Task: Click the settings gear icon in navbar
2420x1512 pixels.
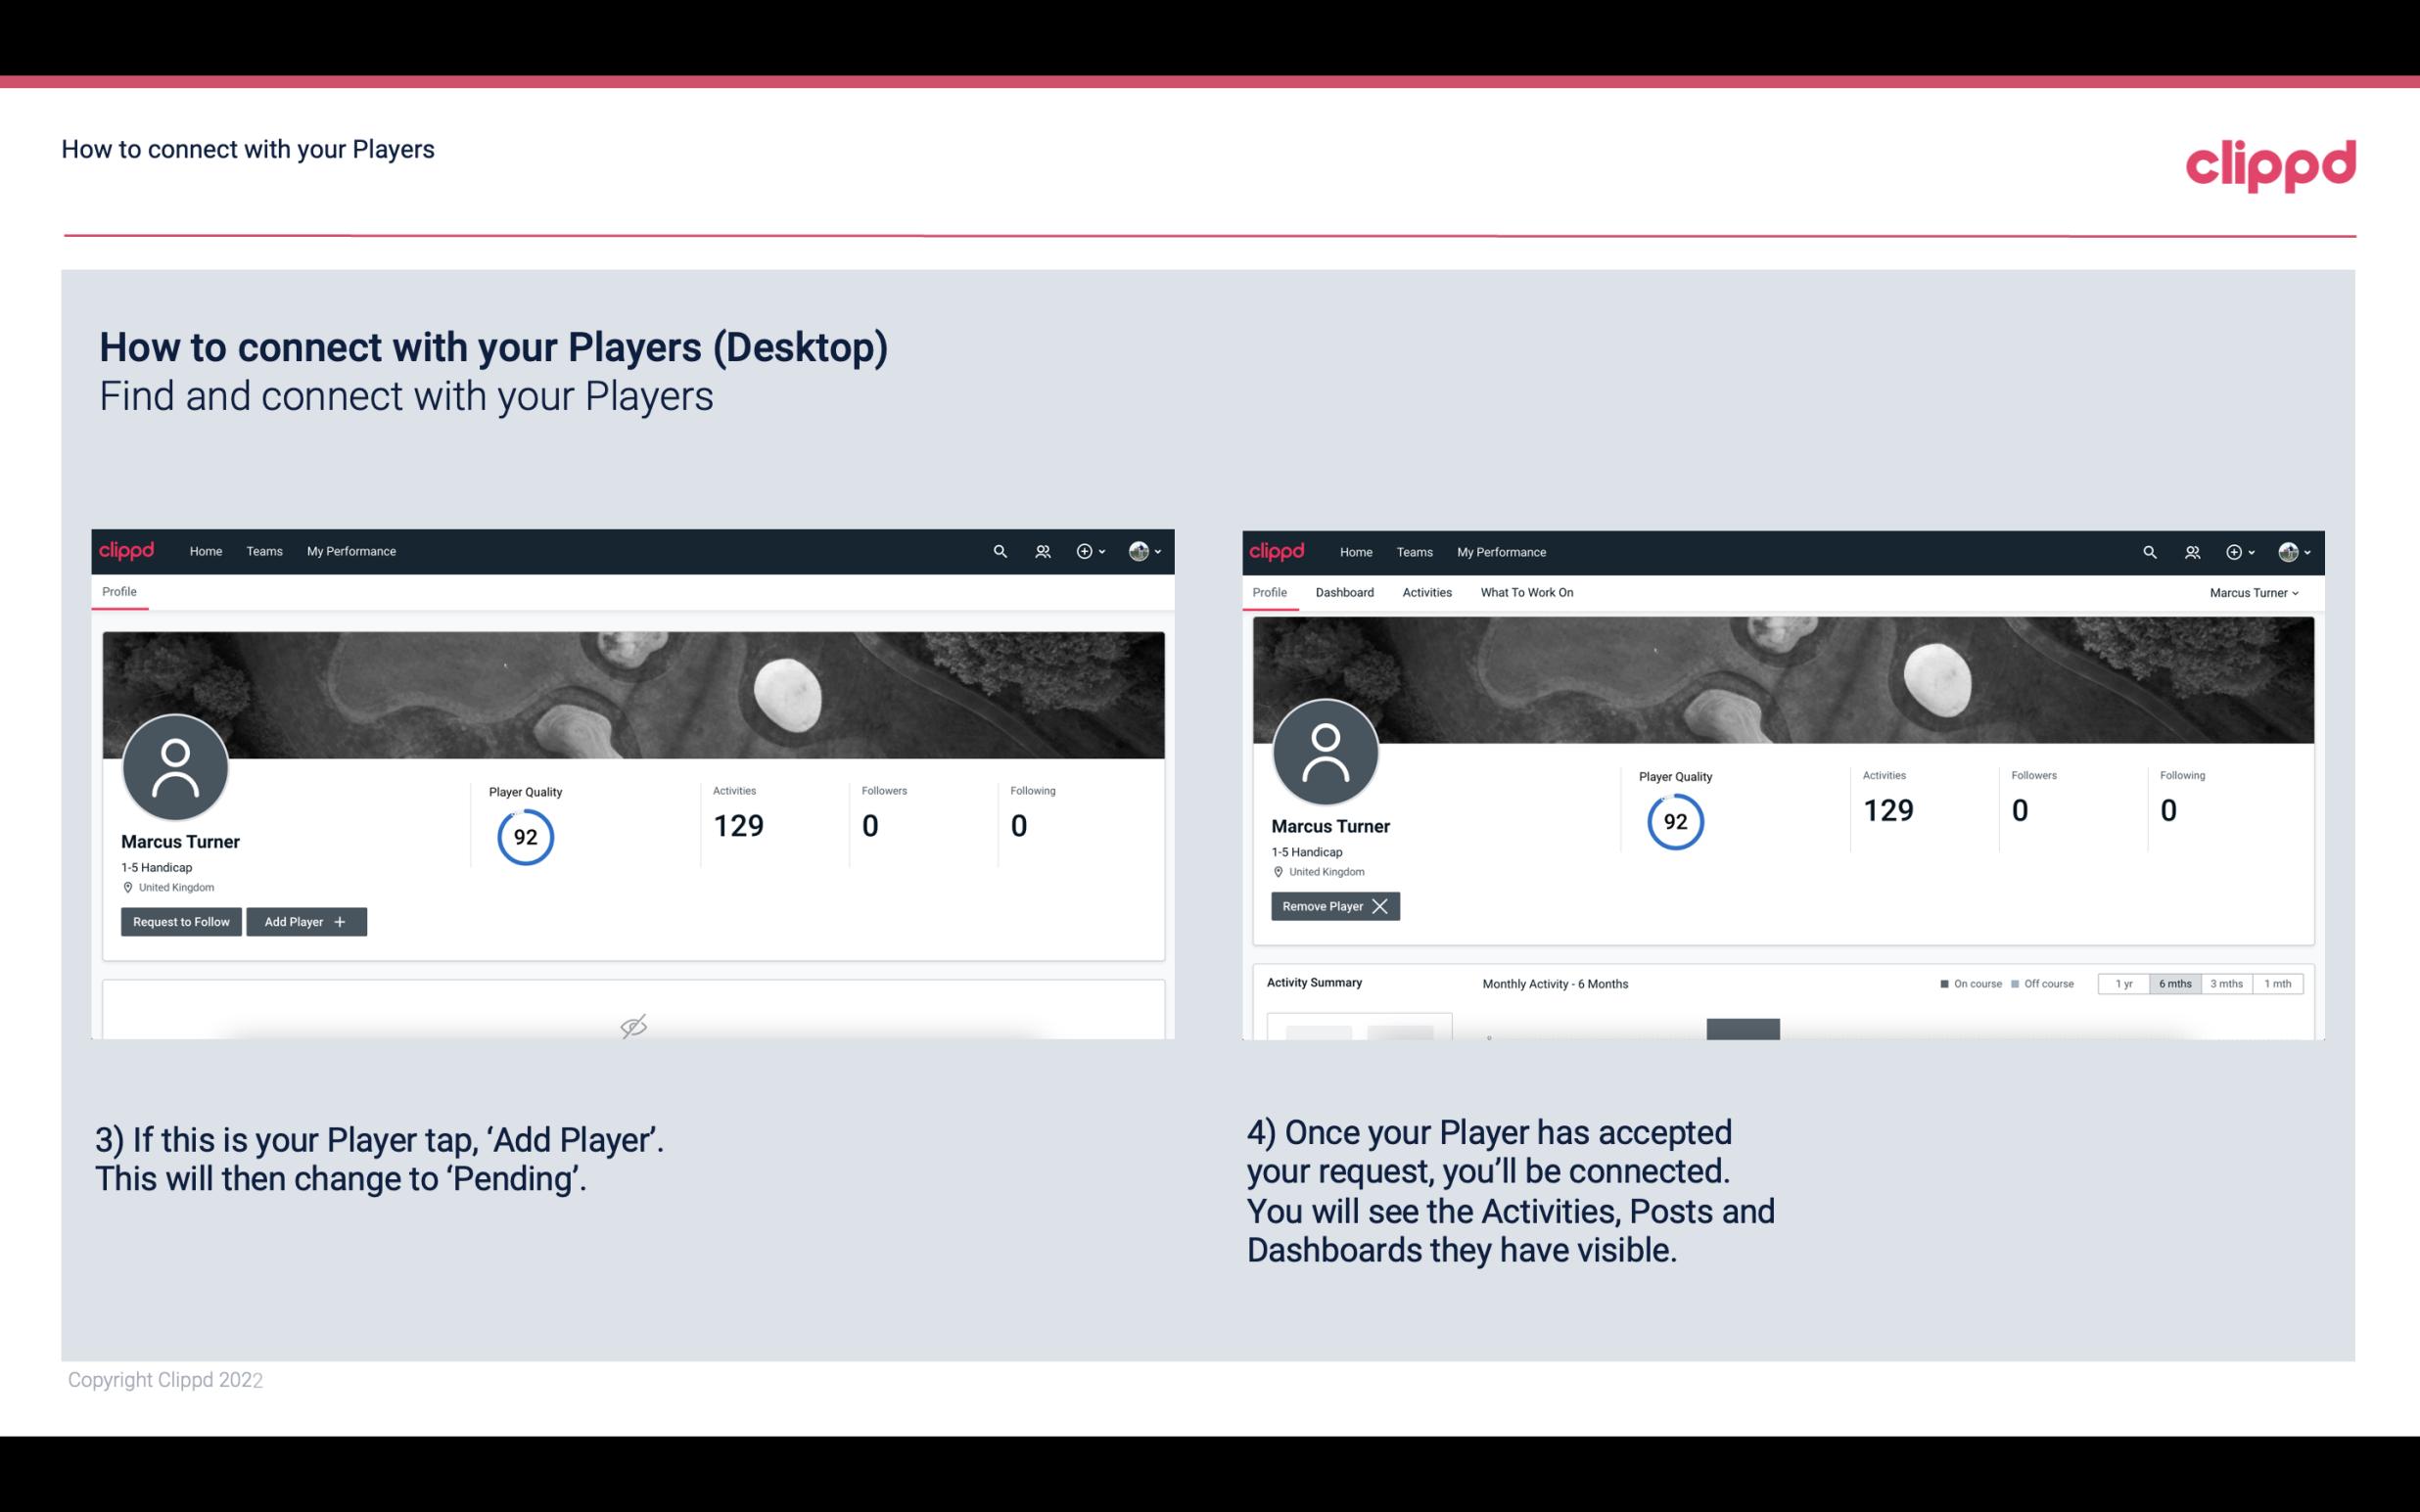Action: [1084, 552]
